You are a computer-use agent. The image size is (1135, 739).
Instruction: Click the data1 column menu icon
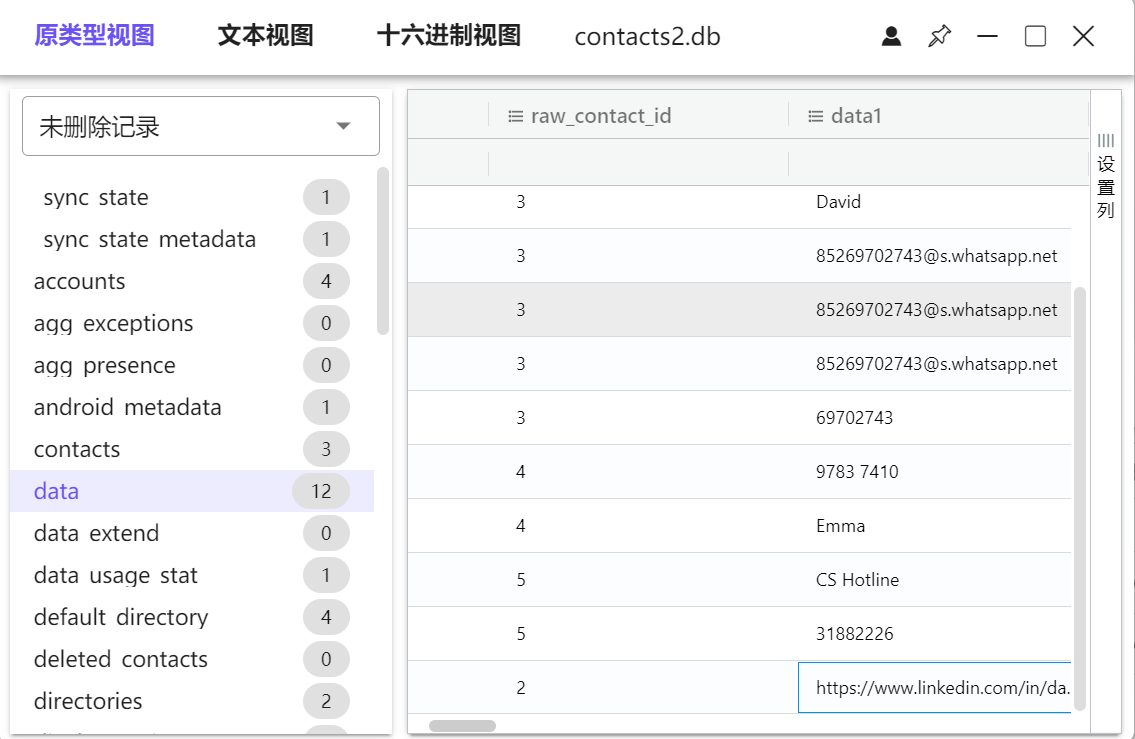(816, 116)
